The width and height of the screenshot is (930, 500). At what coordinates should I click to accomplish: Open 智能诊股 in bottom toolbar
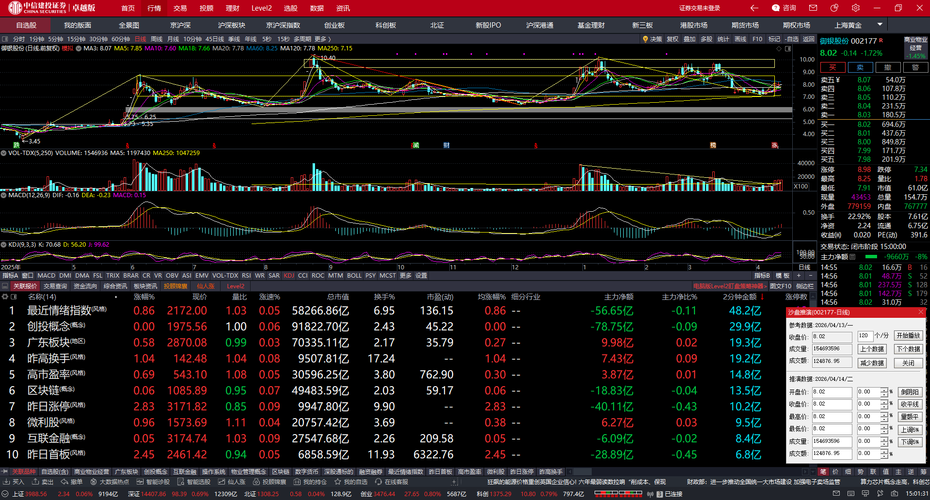[x=153, y=482]
